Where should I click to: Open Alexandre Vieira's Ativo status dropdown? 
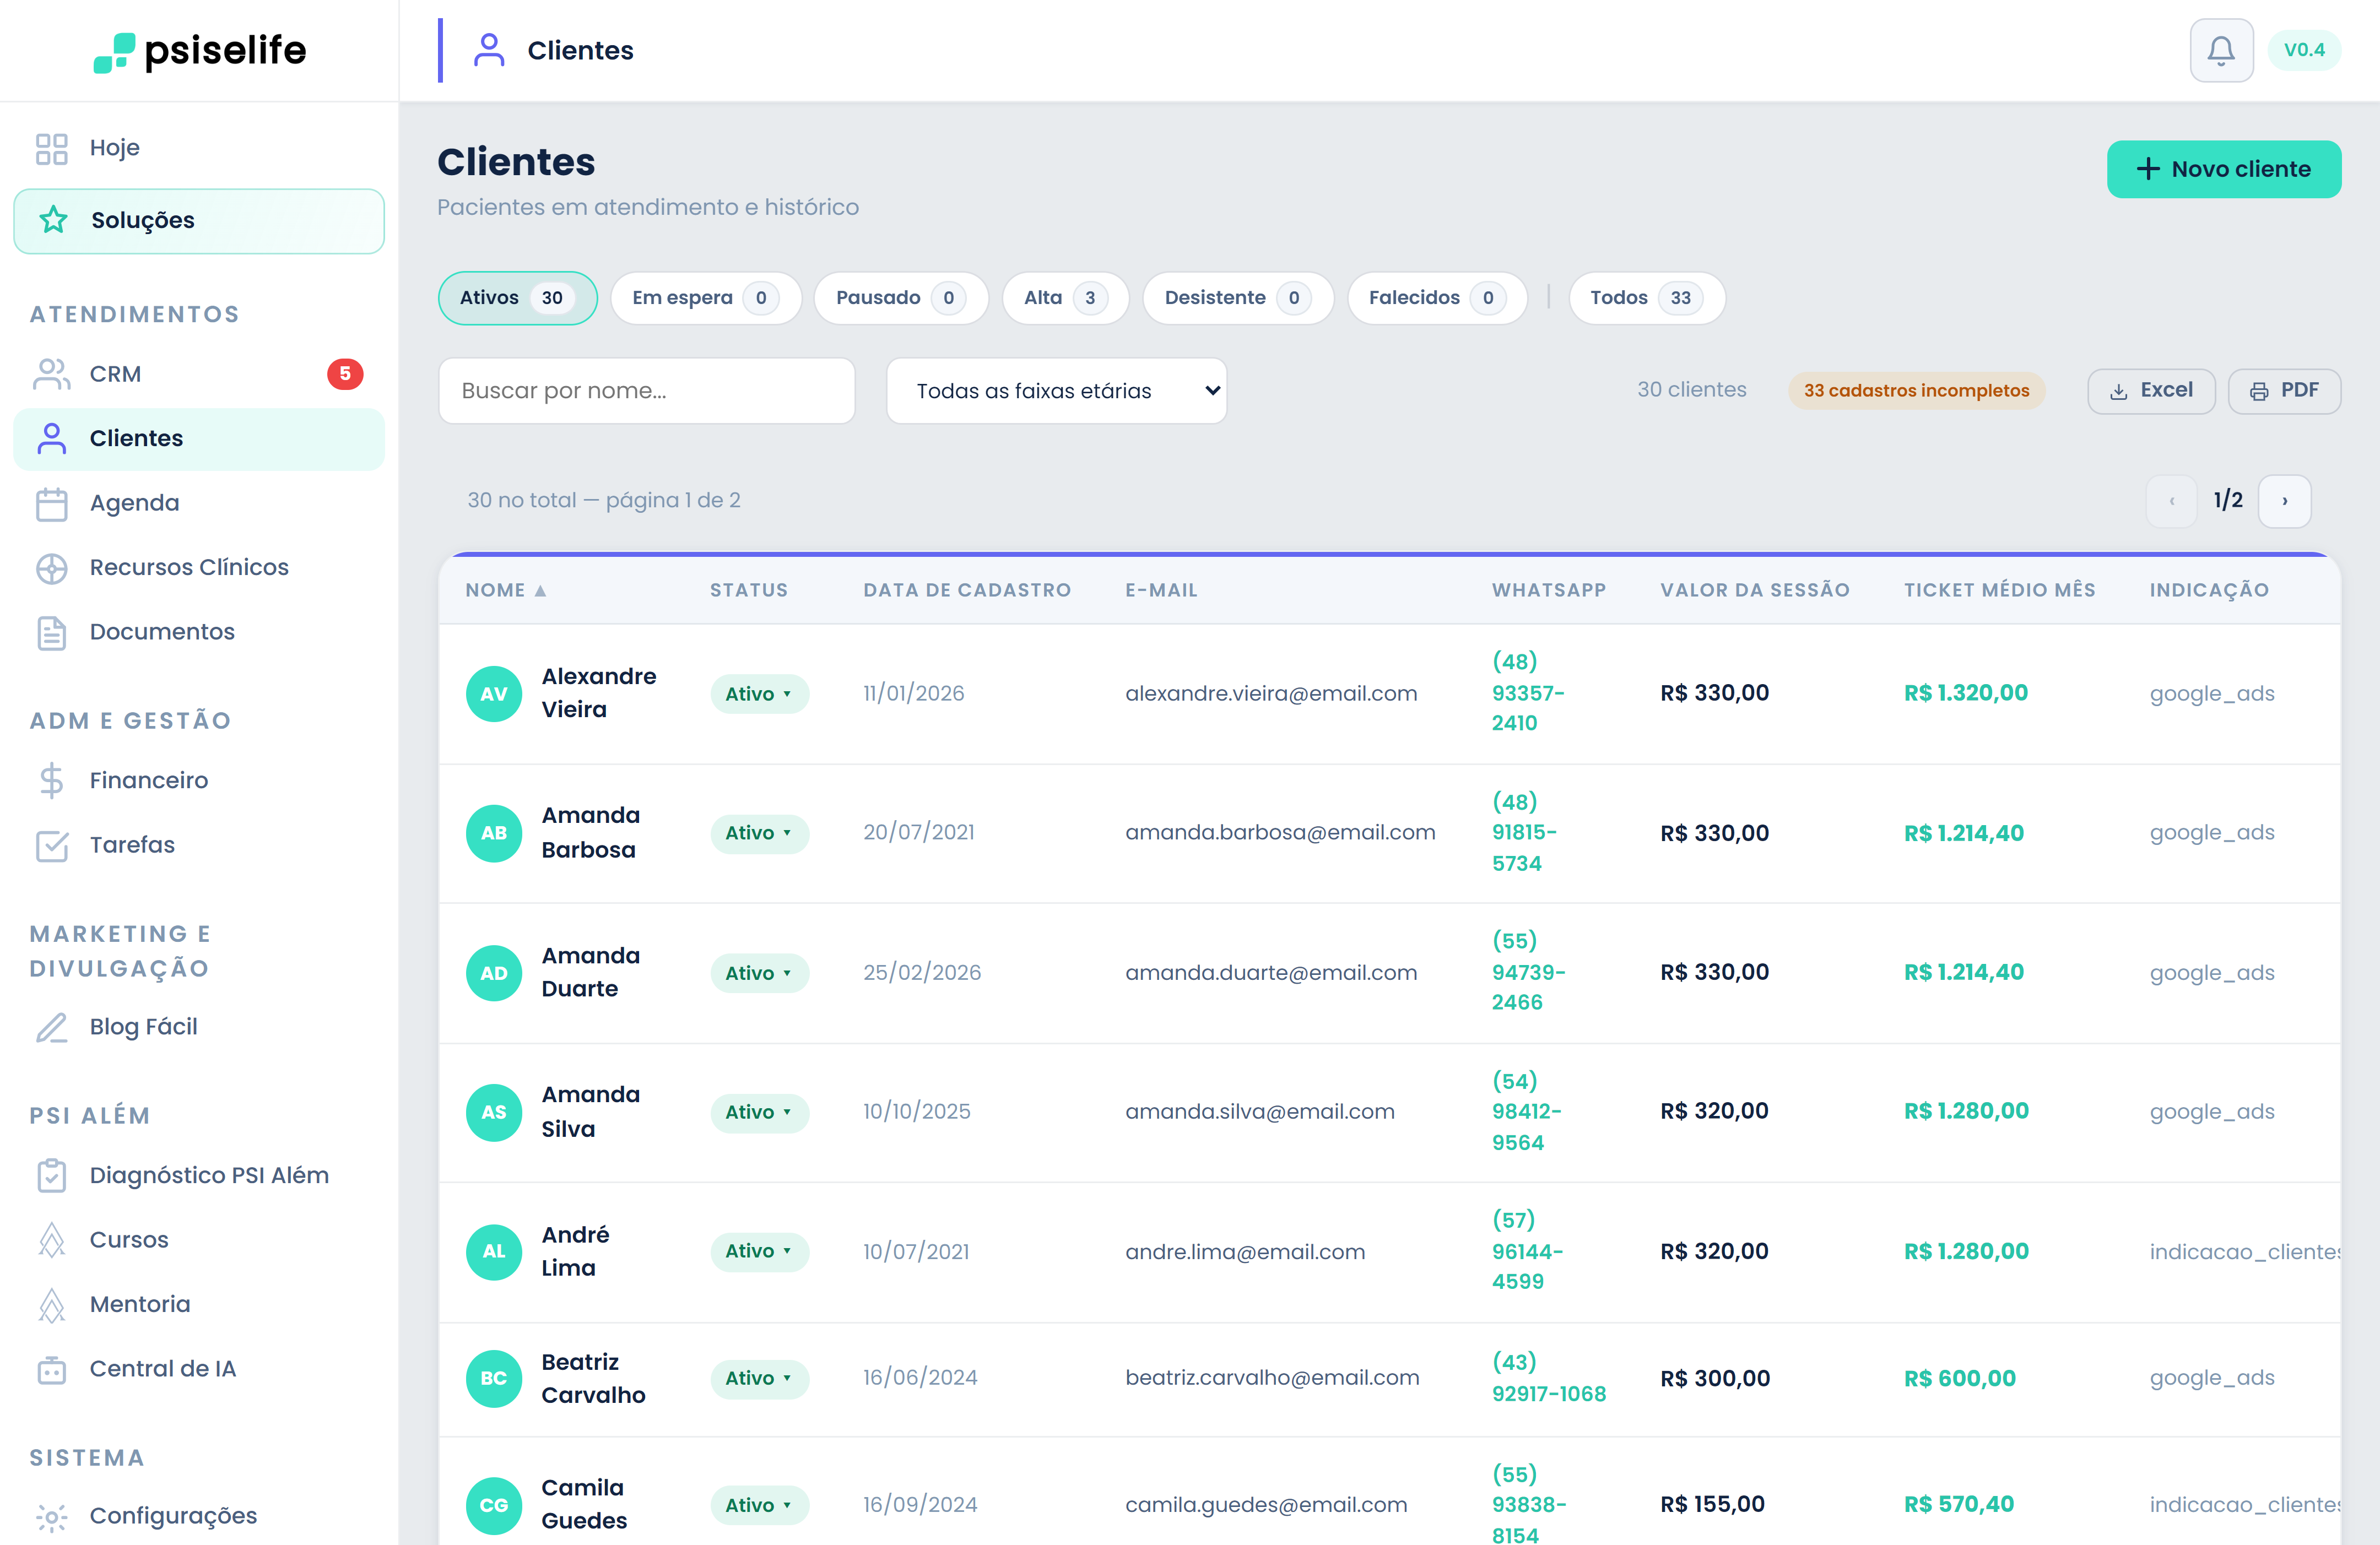[759, 694]
